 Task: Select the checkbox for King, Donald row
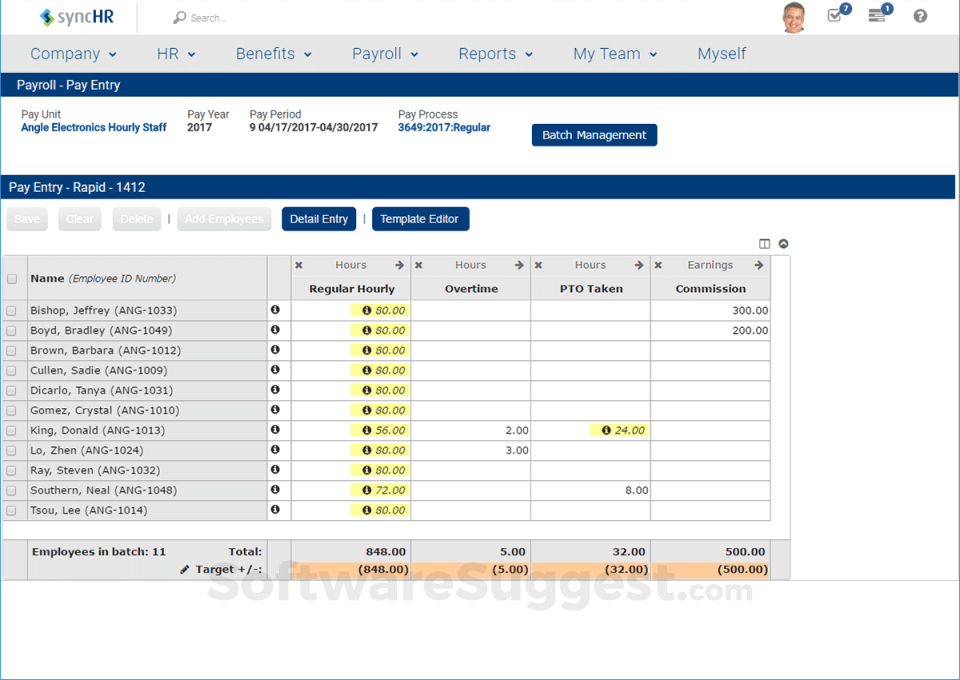click(x=13, y=430)
